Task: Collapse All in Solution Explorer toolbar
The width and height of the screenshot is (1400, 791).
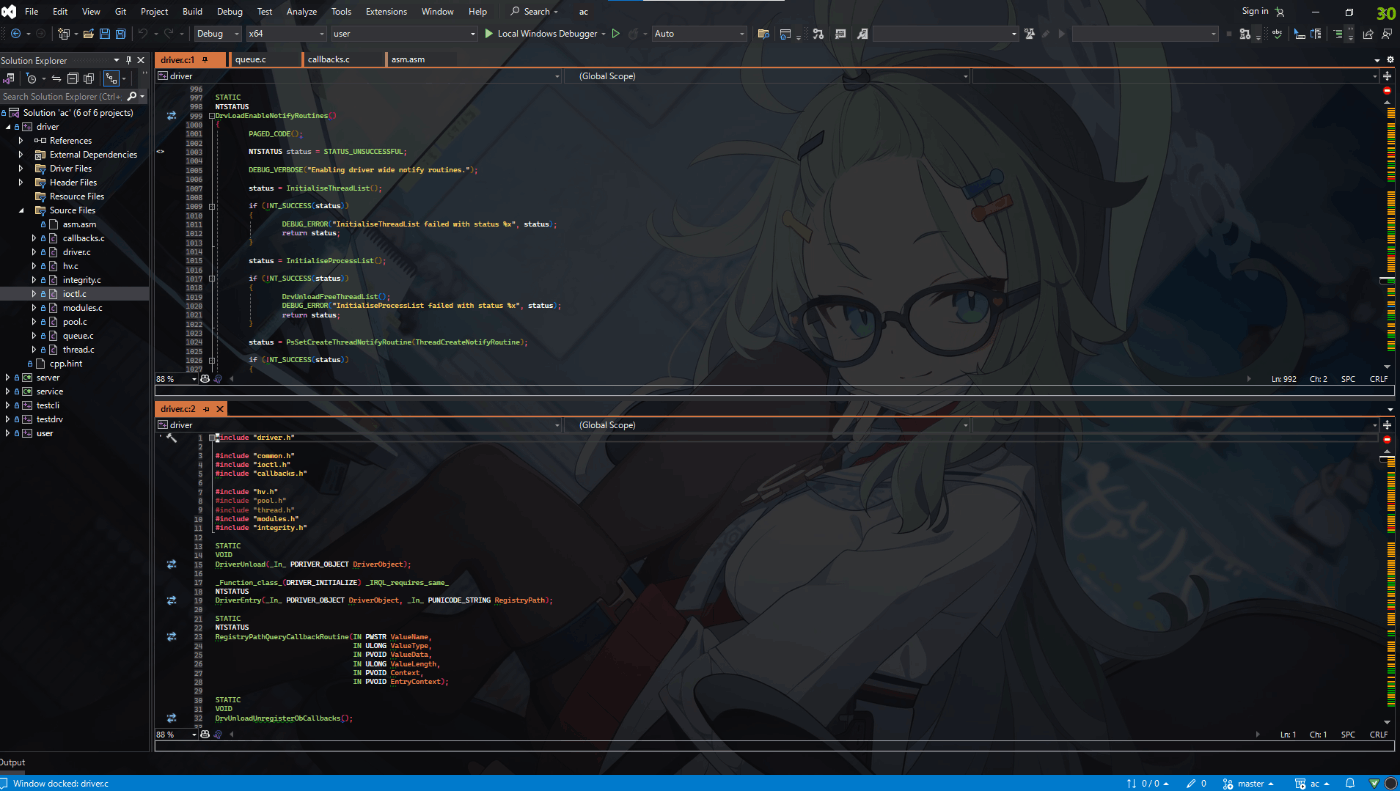Action: click(73, 78)
